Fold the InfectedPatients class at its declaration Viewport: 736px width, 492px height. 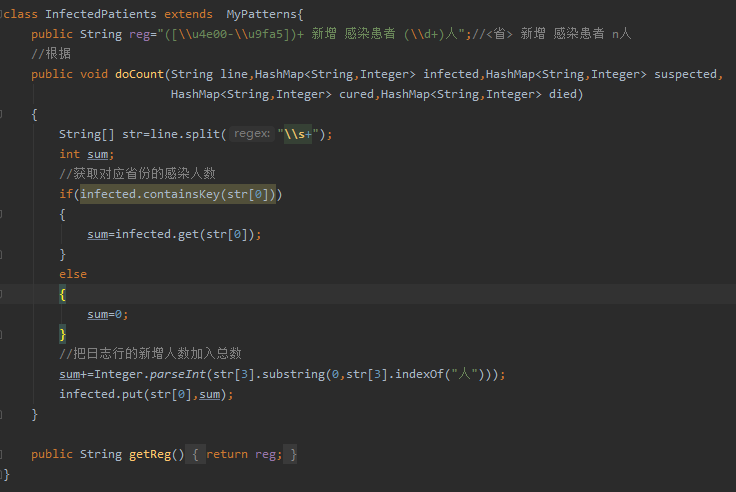click(x=3, y=14)
